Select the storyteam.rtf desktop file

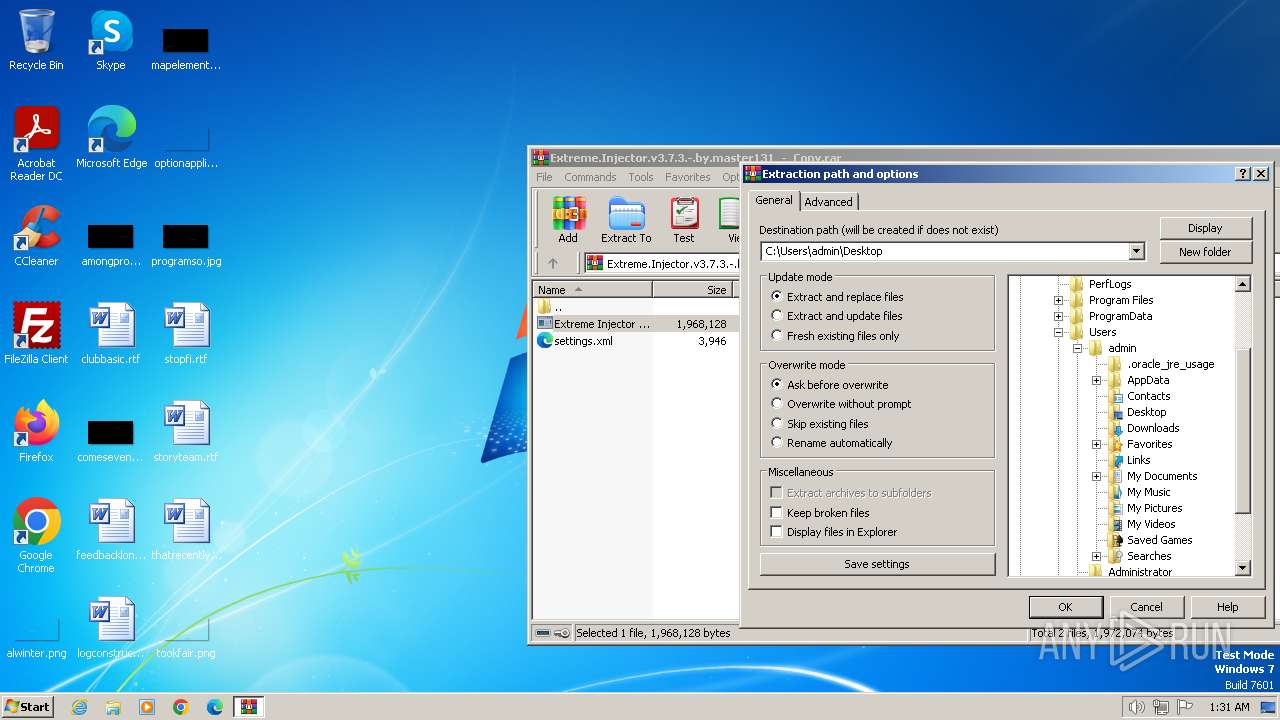(x=186, y=432)
